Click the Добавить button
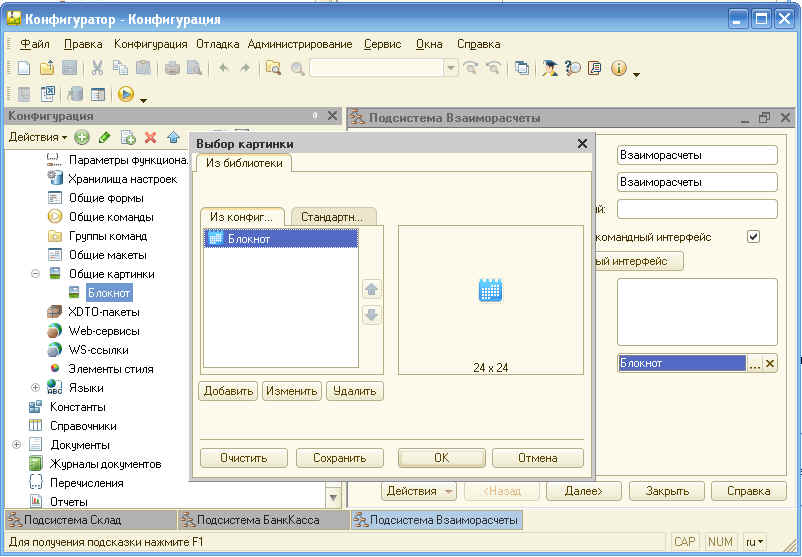This screenshot has height=557, width=802. pyautogui.click(x=228, y=391)
